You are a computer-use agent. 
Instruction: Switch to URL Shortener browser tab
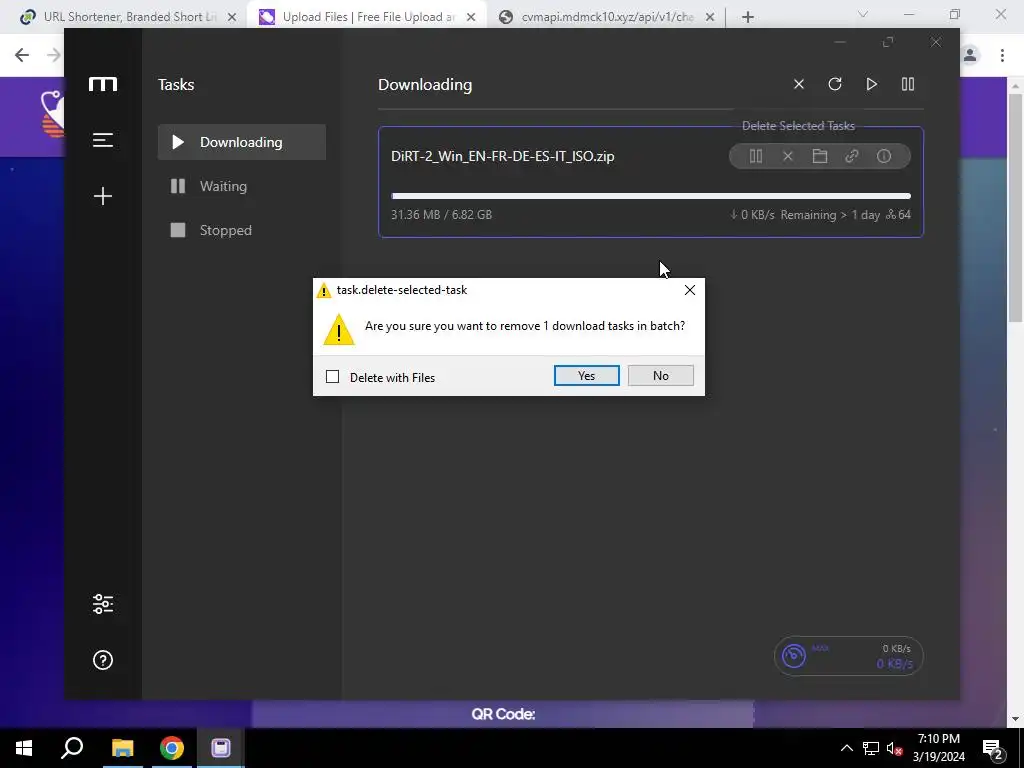pos(129,17)
